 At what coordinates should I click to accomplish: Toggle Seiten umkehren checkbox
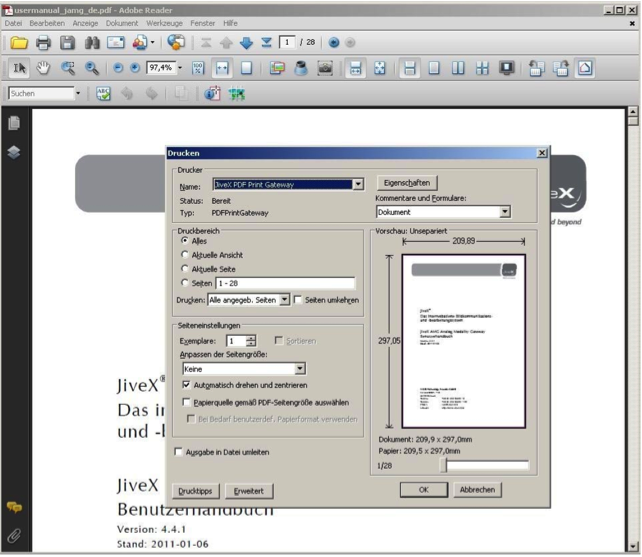(298, 300)
